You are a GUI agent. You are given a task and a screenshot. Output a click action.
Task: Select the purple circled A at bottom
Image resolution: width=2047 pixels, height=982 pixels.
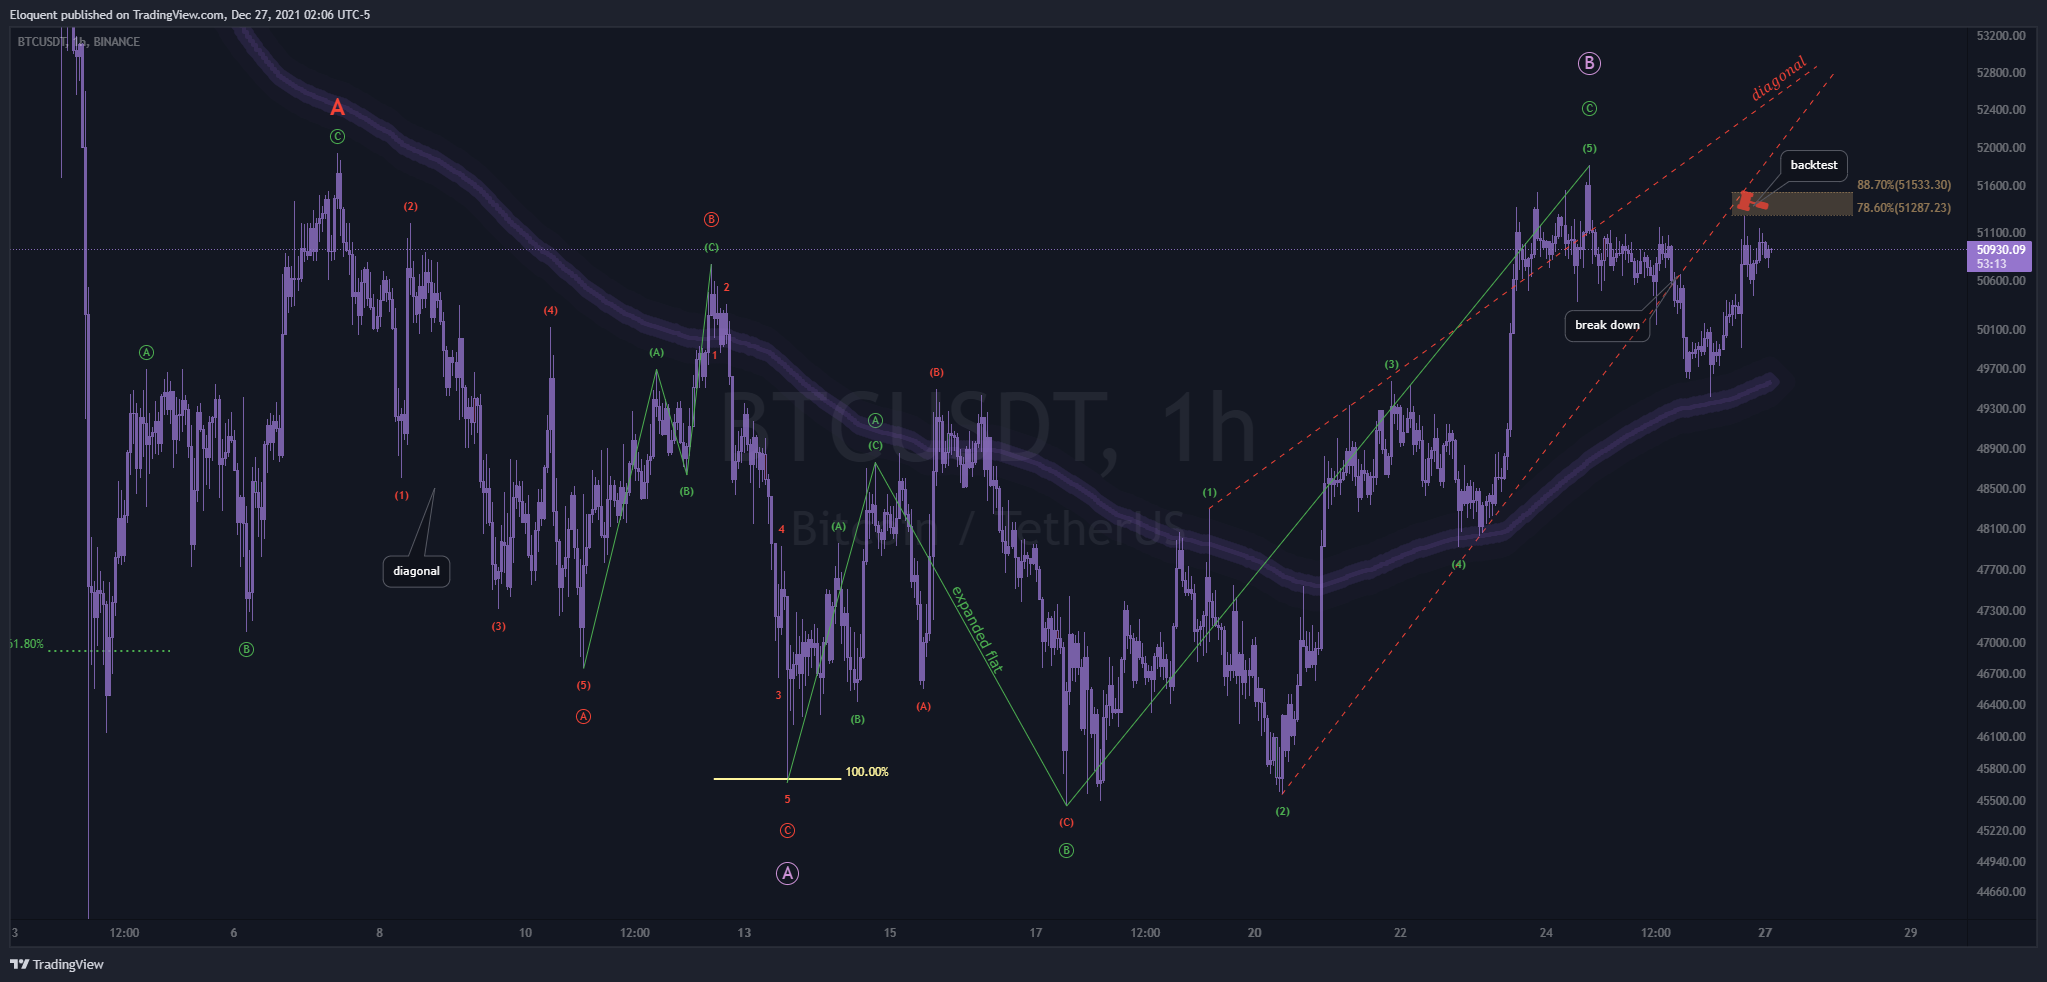(x=787, y=874)
